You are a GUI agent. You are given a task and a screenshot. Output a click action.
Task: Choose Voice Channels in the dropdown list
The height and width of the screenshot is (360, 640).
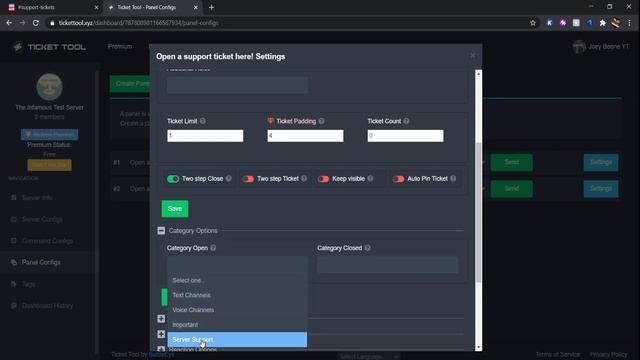point(237,310)
